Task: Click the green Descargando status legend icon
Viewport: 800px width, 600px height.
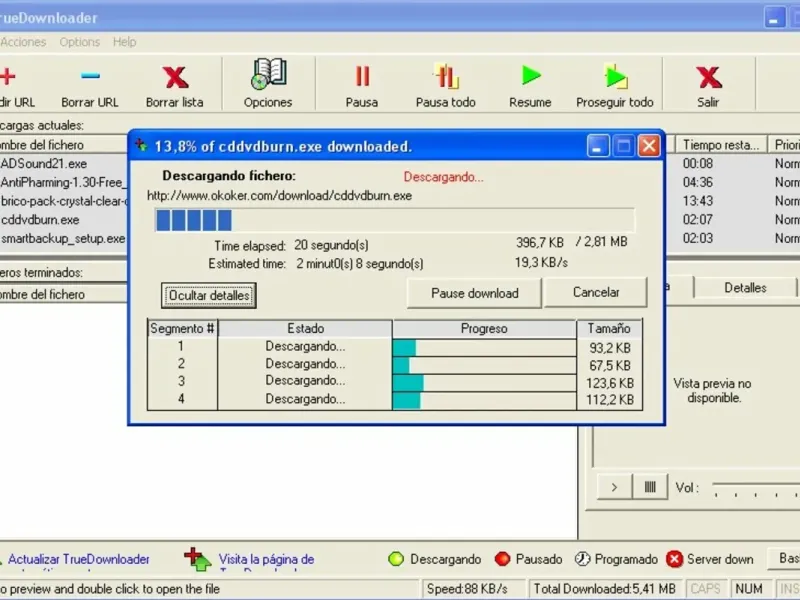Action: (396, 559)
